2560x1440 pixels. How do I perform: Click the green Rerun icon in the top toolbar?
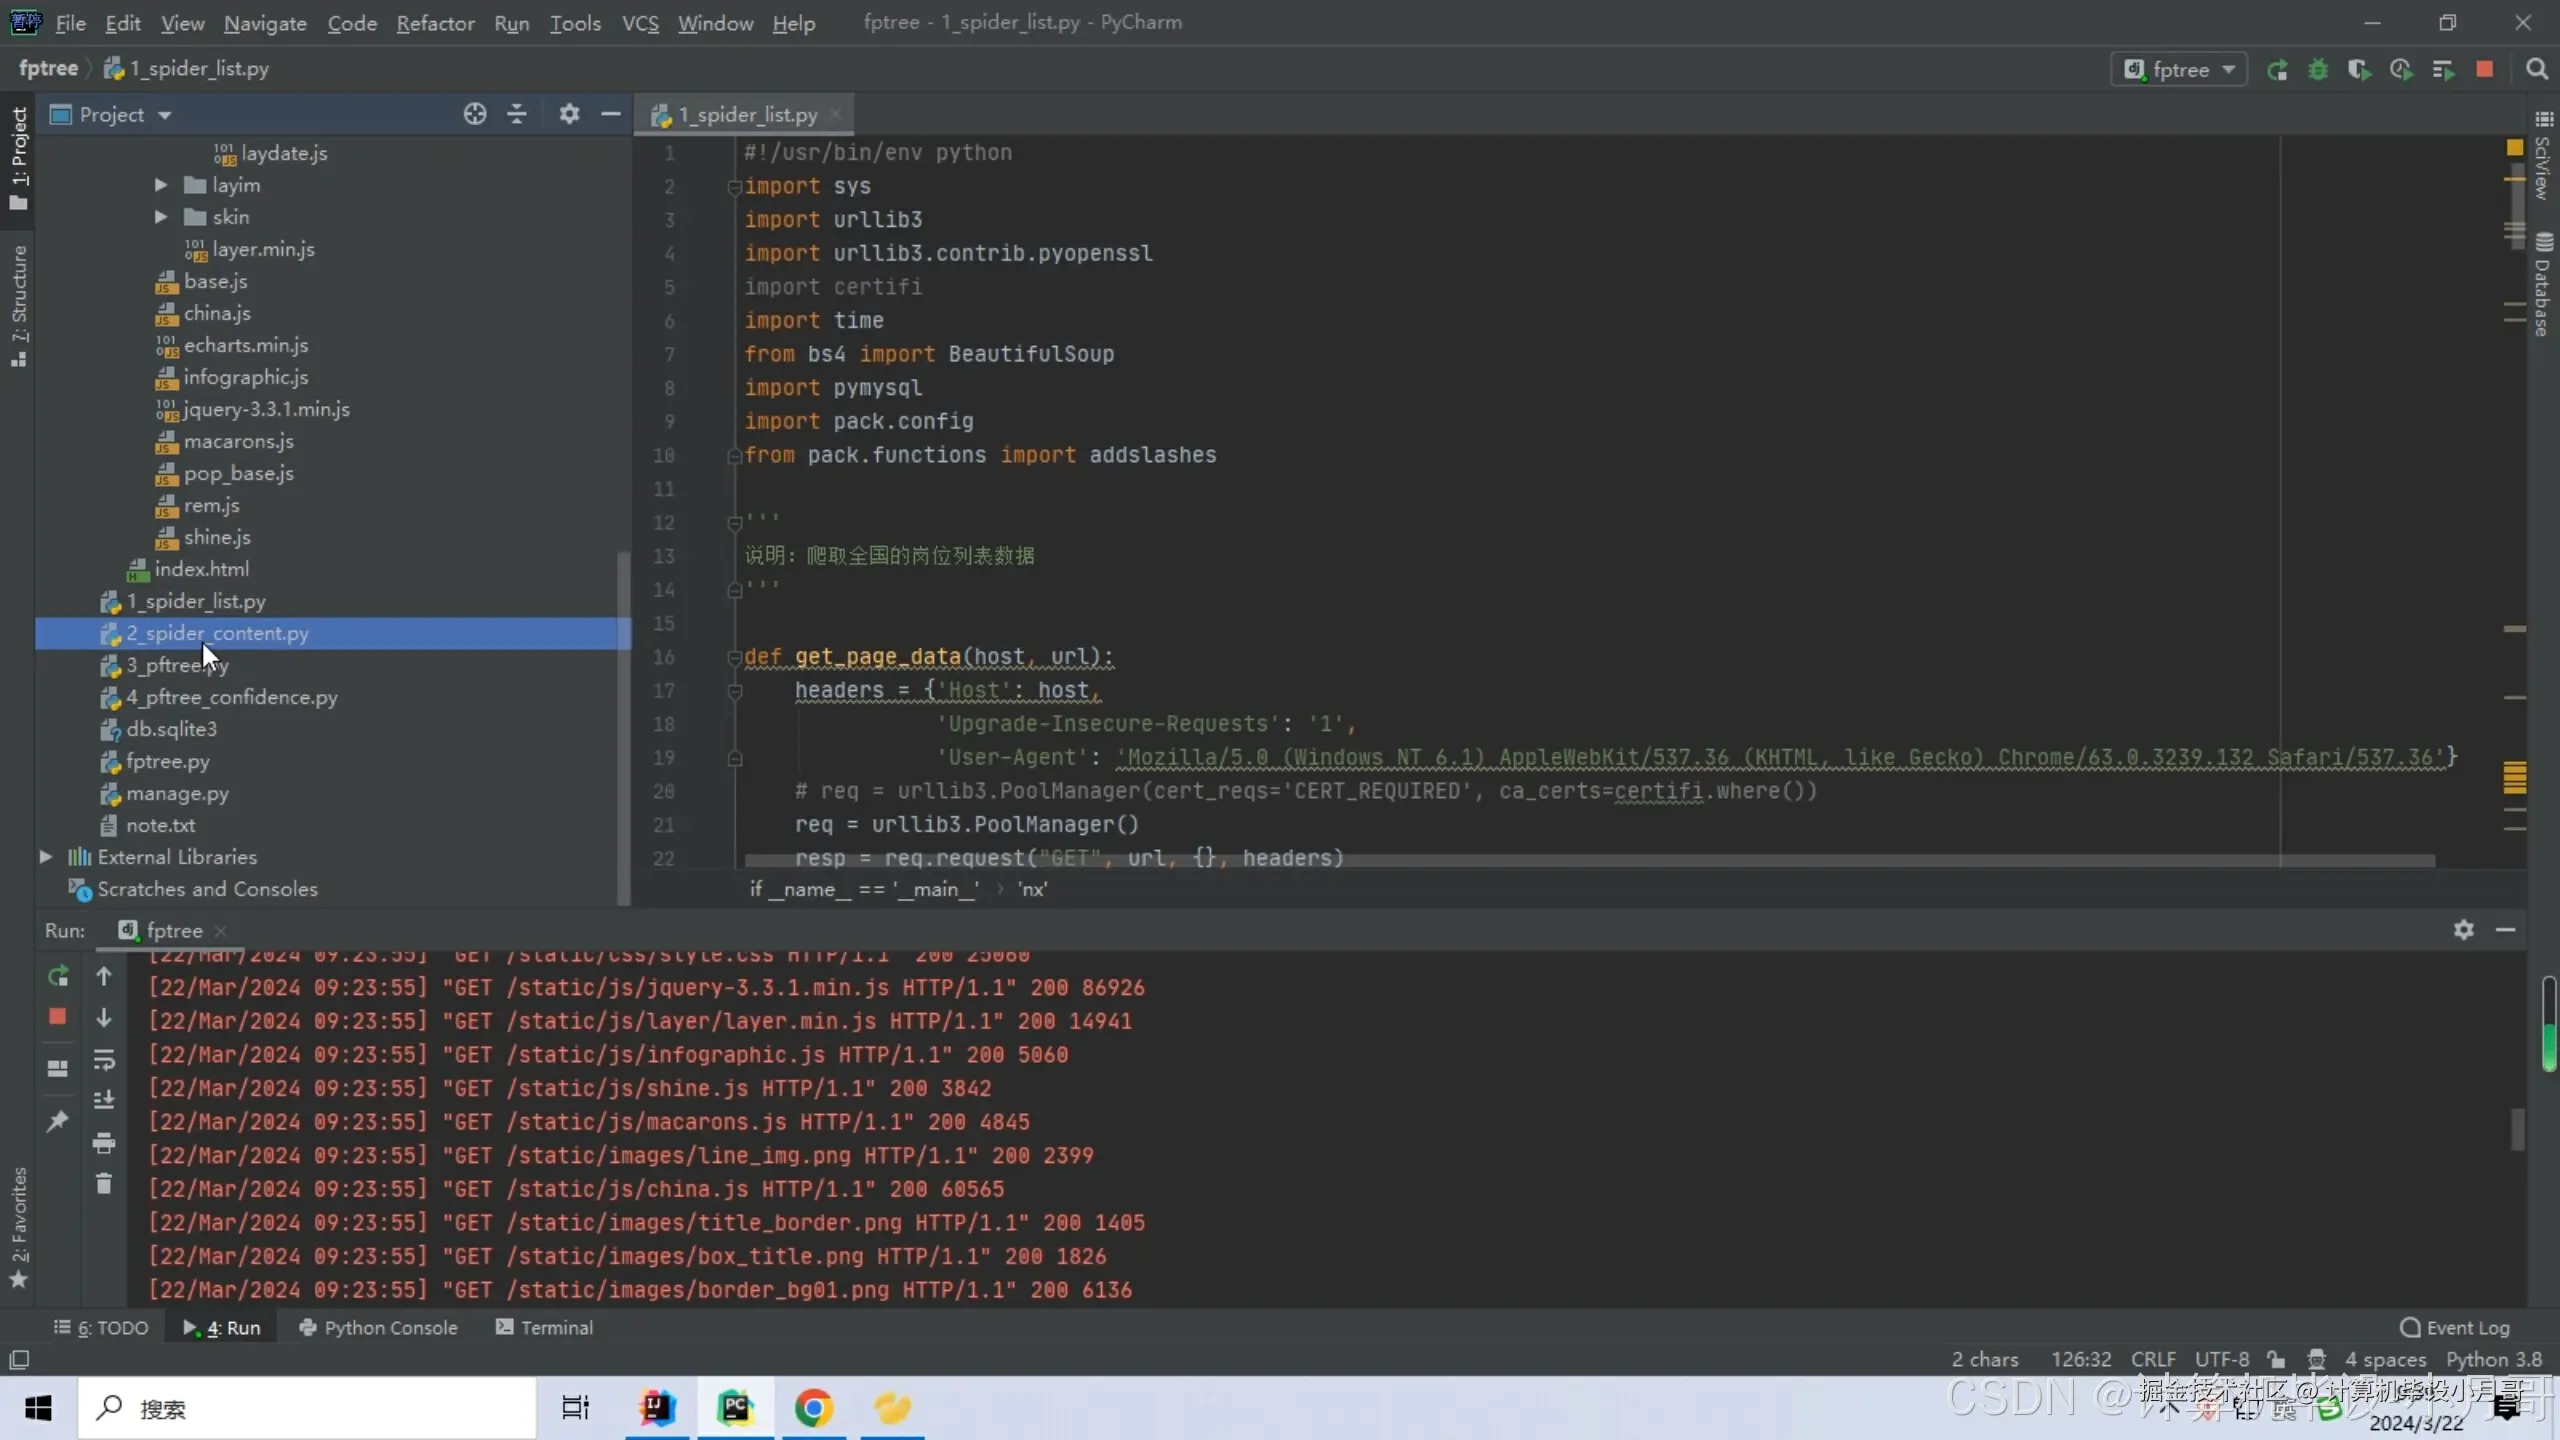point(2277,70)
